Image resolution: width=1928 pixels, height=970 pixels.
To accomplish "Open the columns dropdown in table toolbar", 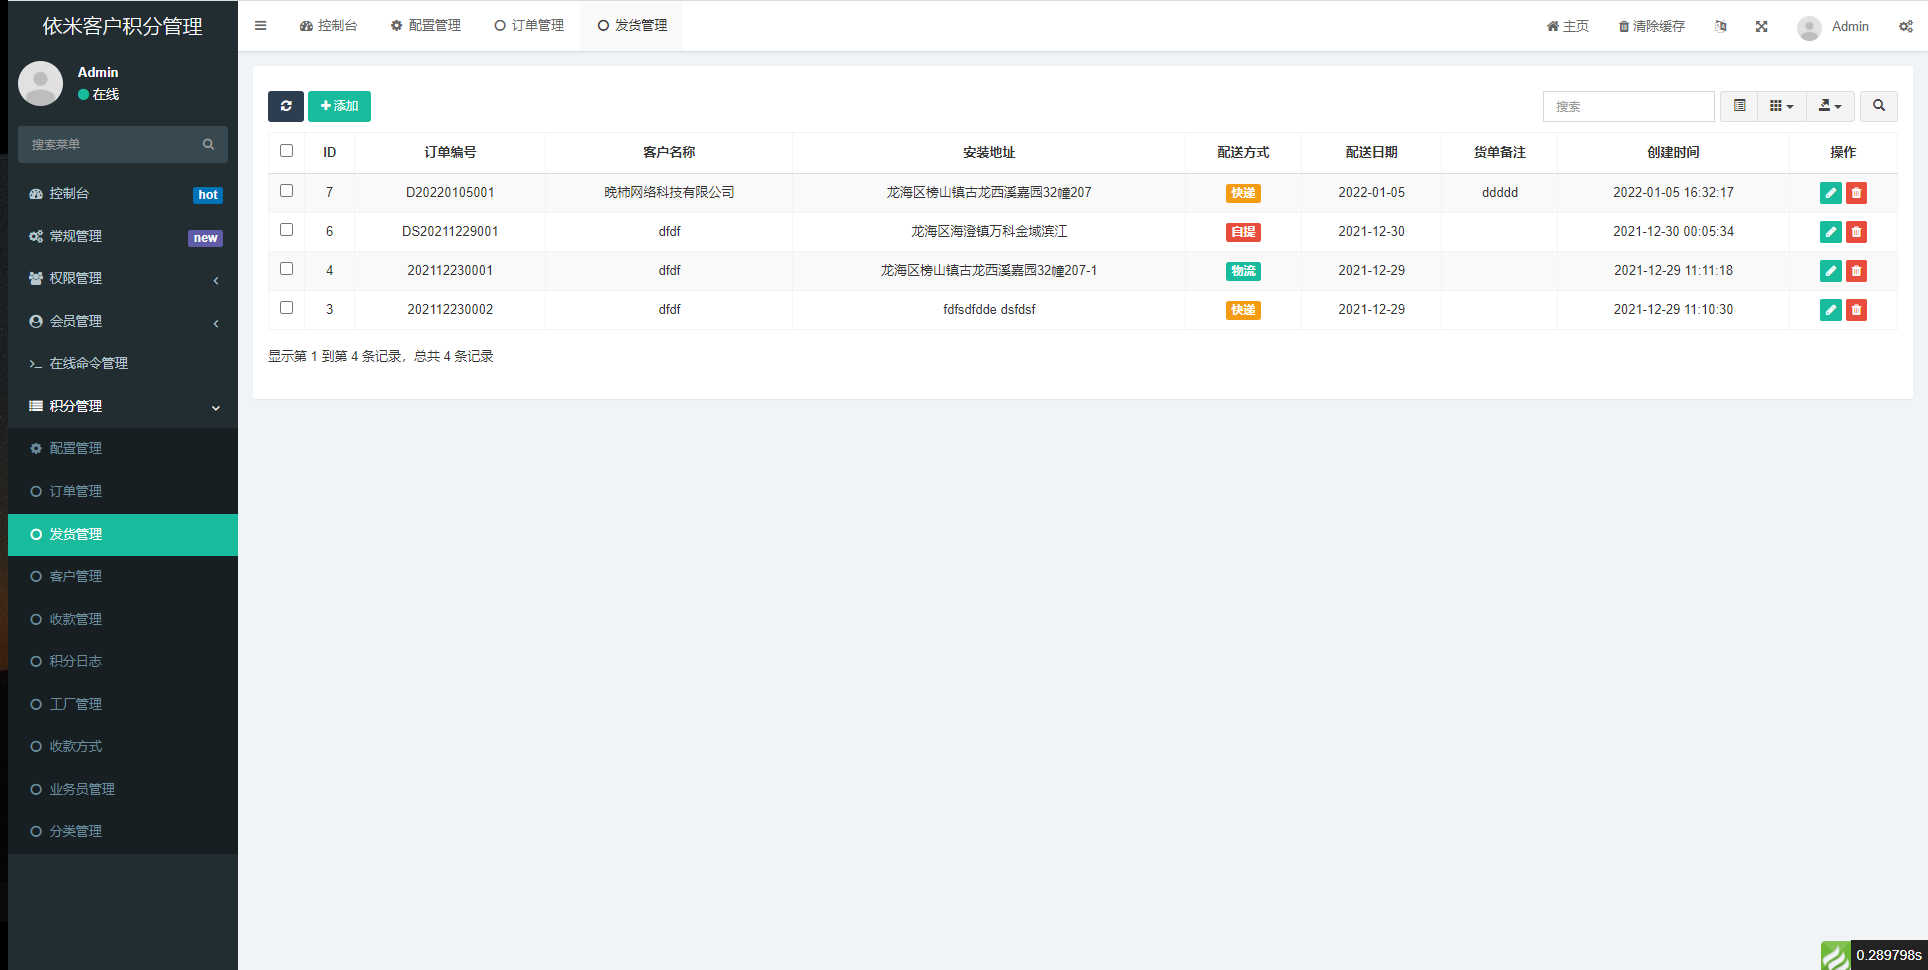I will click(x=1781, y=106).
